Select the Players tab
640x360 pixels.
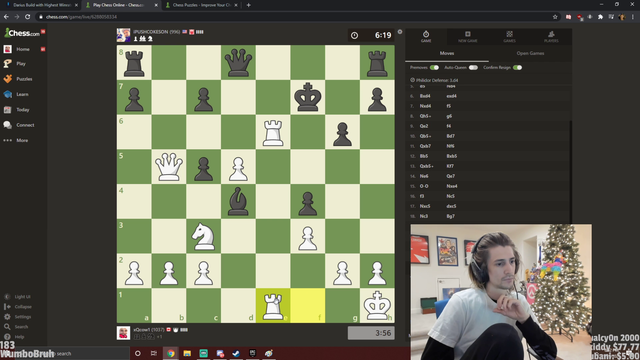pyautogui.click(x=551, y=36)
